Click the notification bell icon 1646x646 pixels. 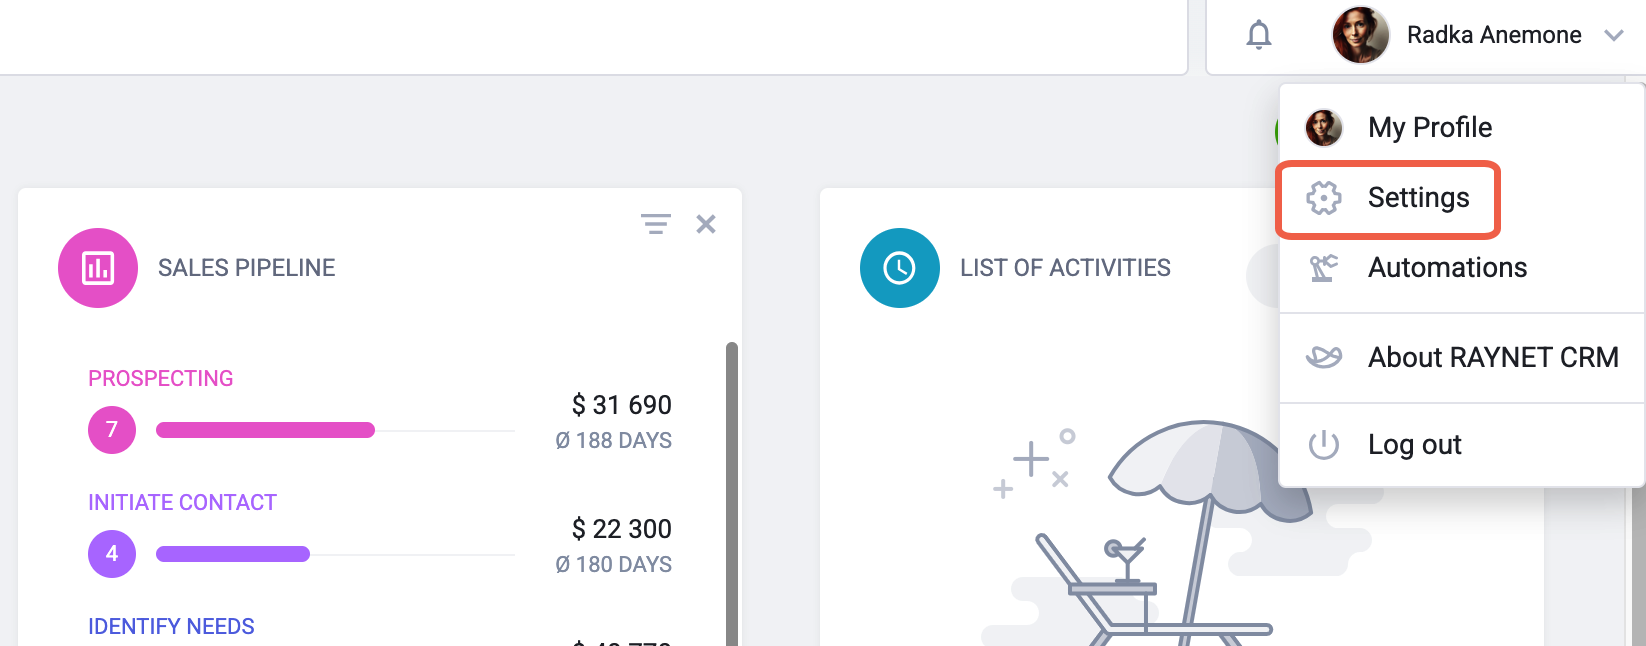(1259, 36)
